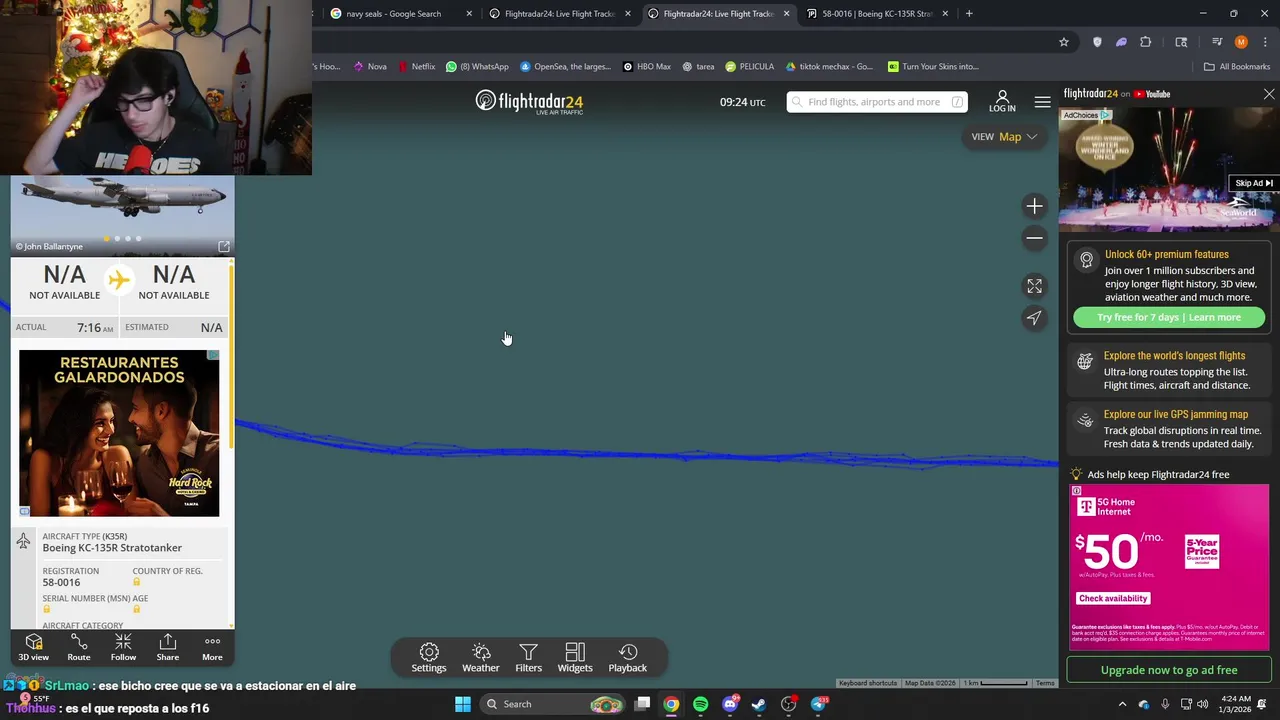This screenshot has height=720, width=1280.
Task: Switch to first Flightradar24 tab
Action: (559, 14)
